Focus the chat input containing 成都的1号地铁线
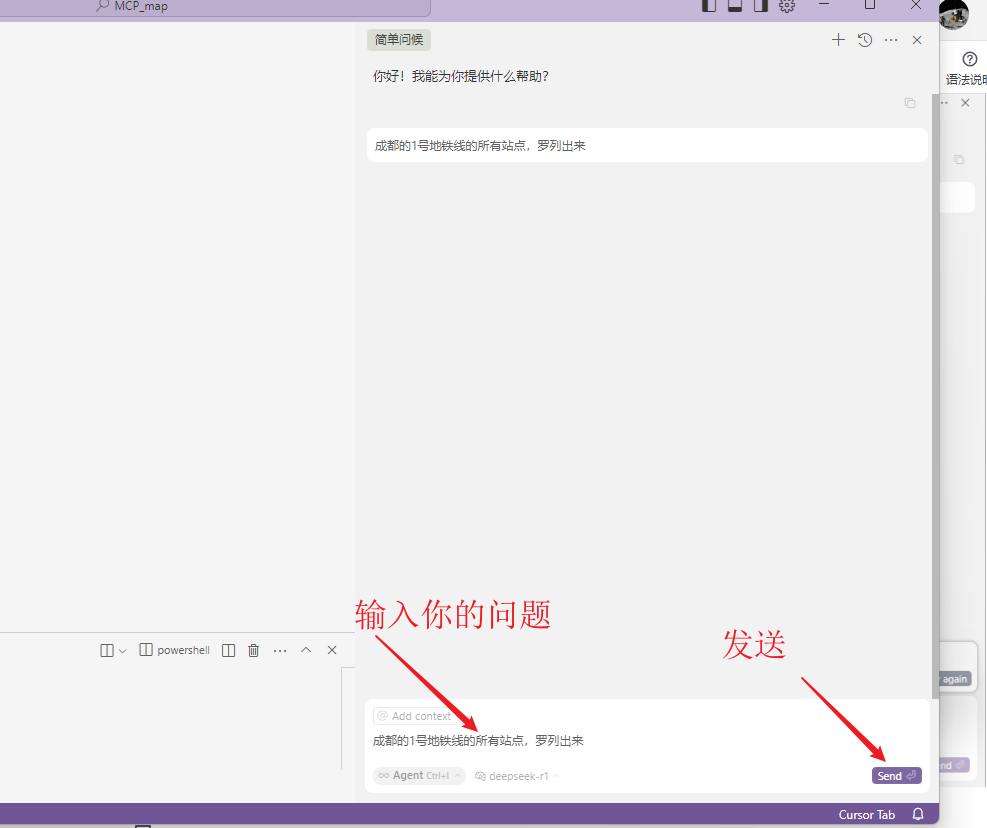This screenshot has height=828, width=987. click(647, 741)
